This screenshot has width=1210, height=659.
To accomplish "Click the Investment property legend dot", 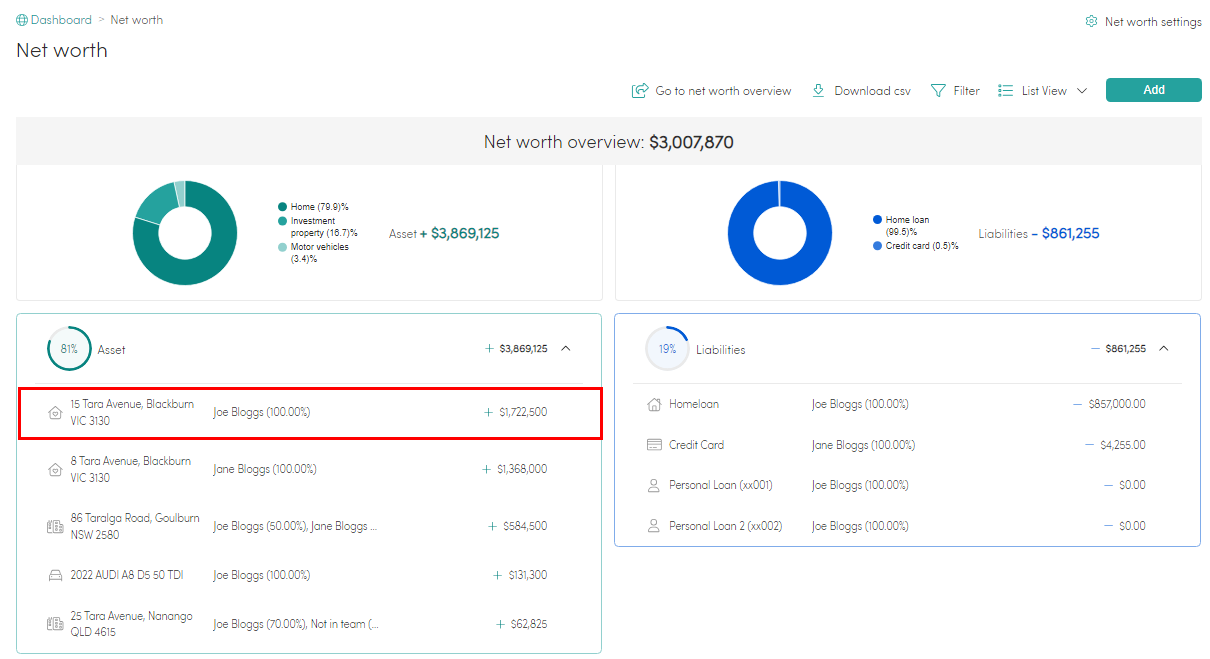I will pos(283,221).
